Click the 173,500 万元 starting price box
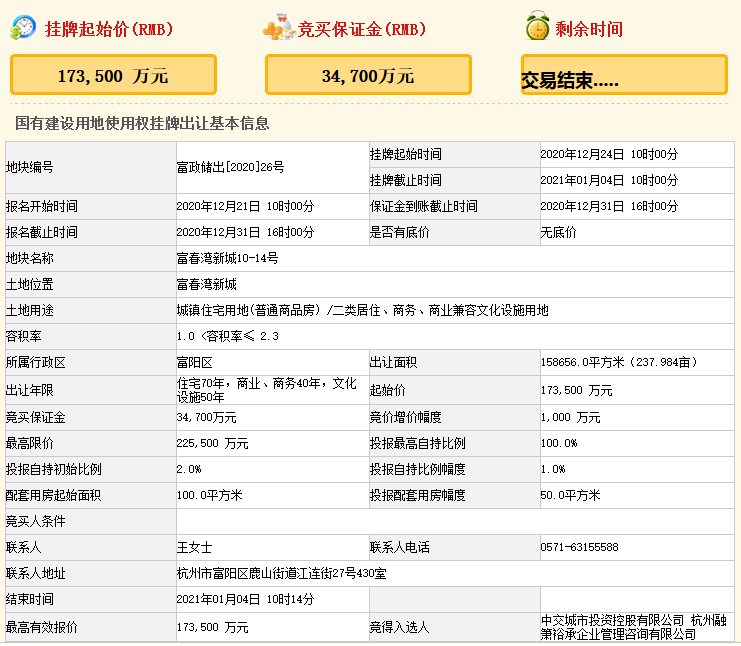The image size is (741, 646). [113, 75]
